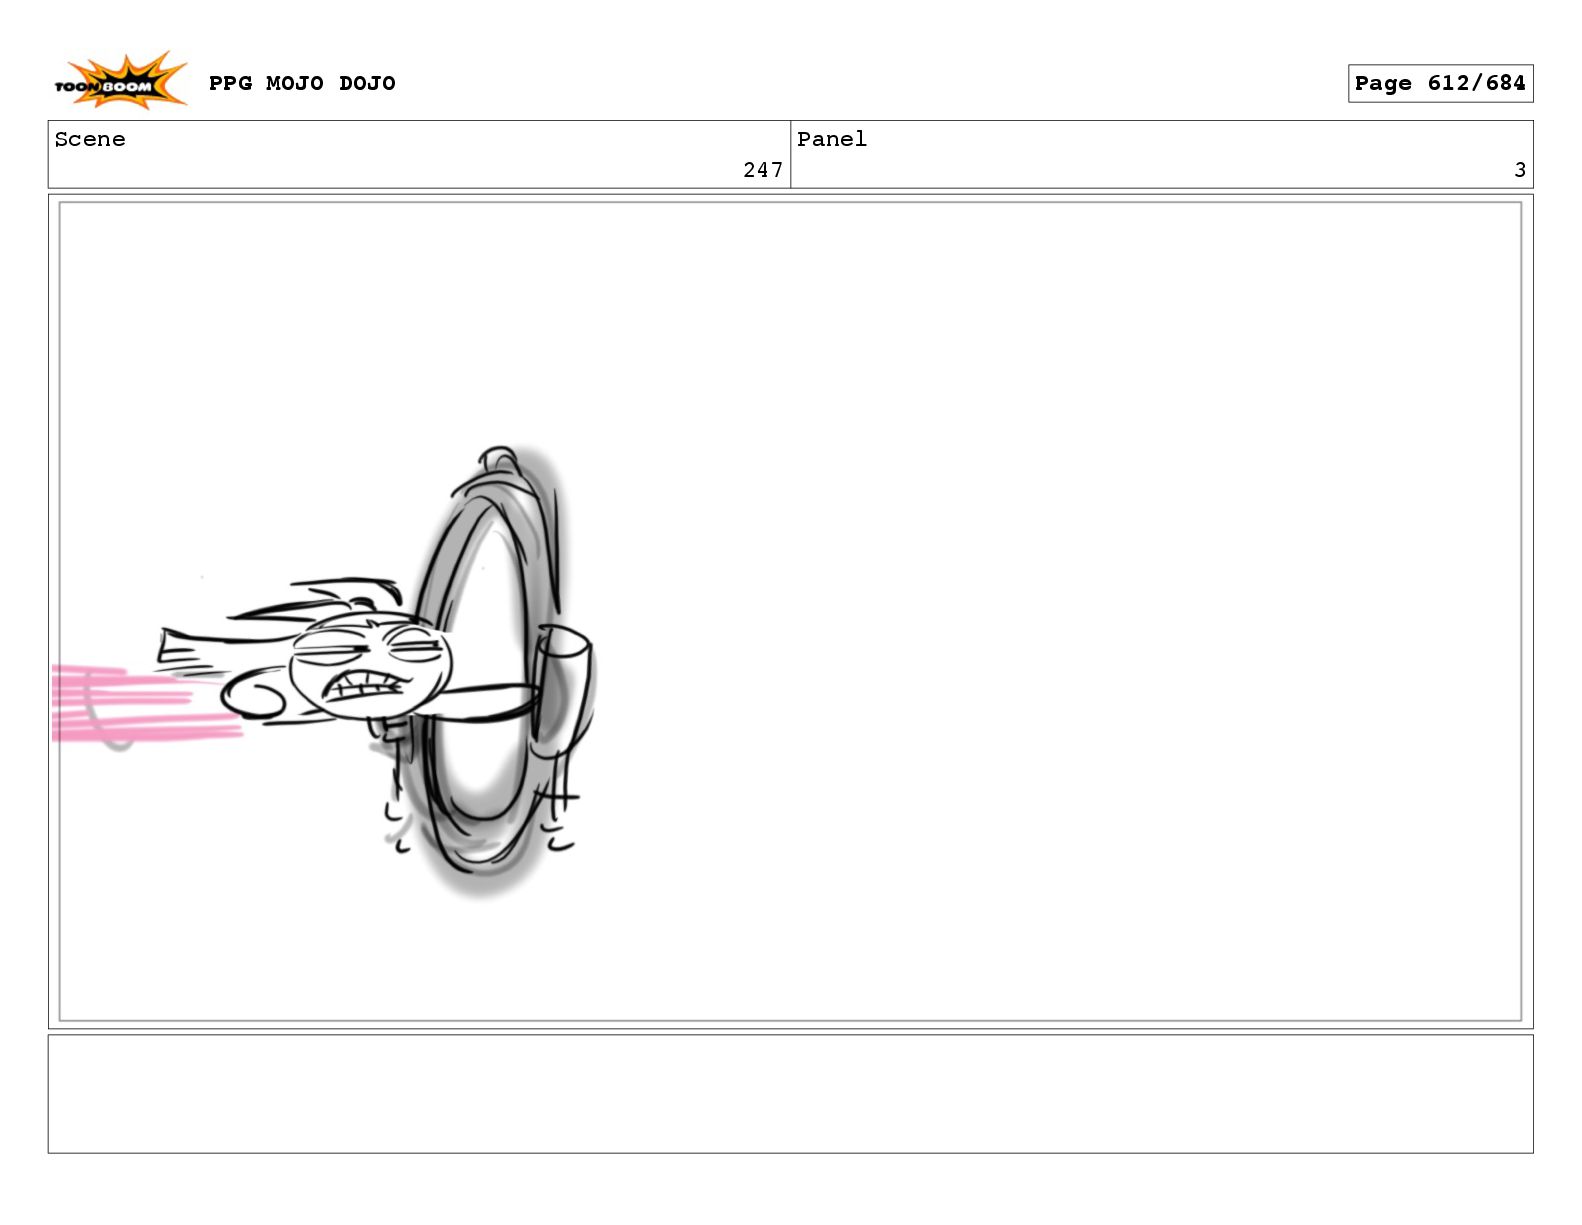Click the Toon Boom logo

point(120,81)
